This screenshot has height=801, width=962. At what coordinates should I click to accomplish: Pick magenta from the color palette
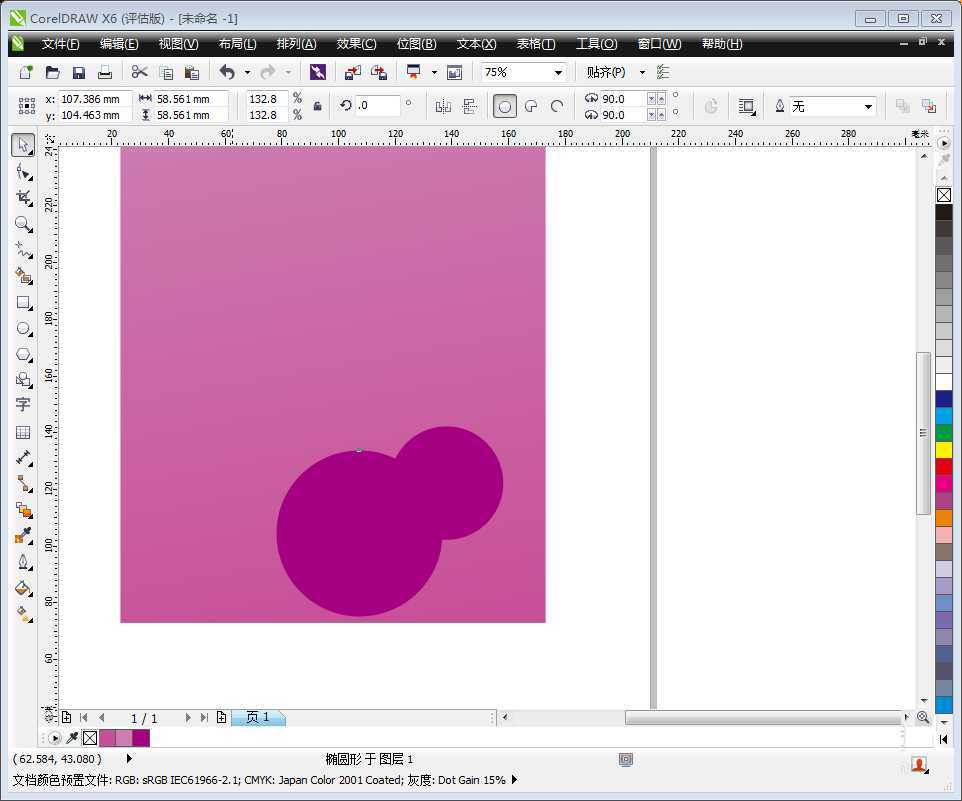click(943, 484)
